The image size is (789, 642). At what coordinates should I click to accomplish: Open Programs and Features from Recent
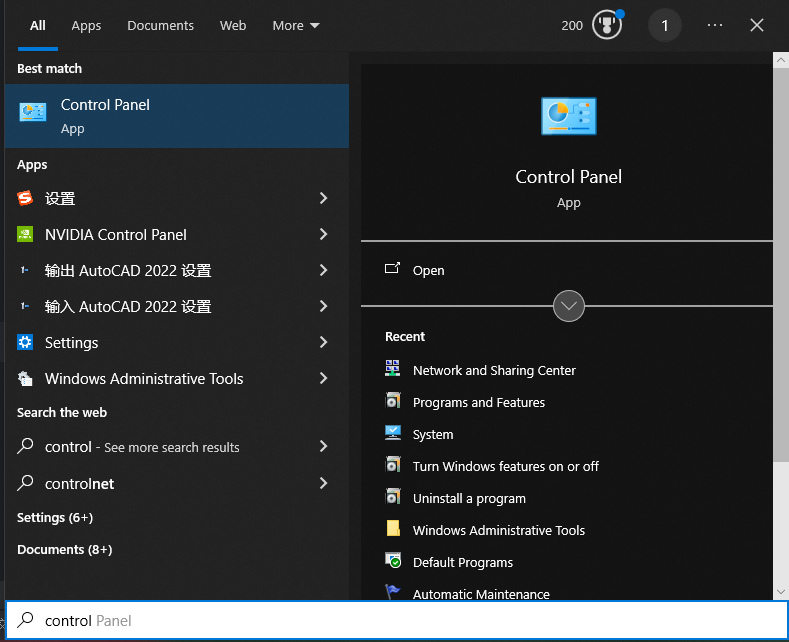pos(479,402)
